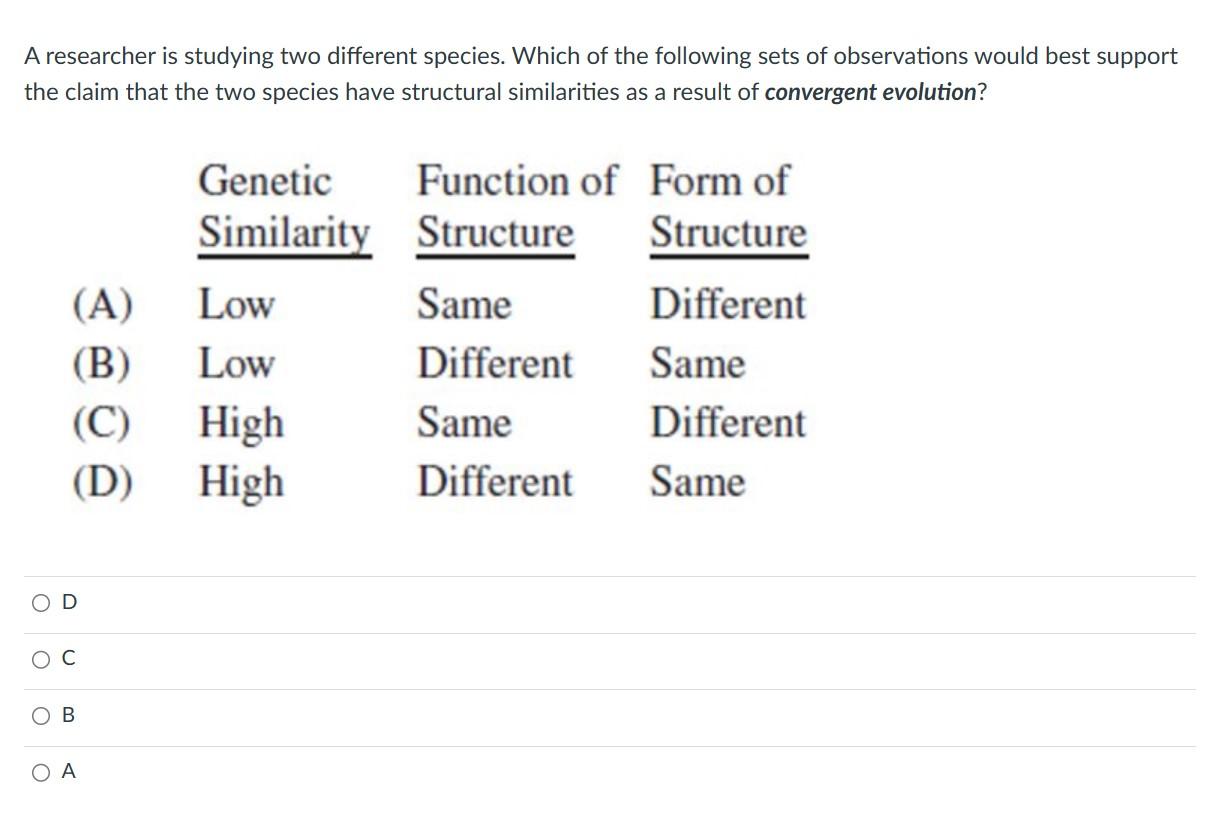Click the word High in option (C) row
Screen dimensions: 1221x817
(x=242, y=423)
